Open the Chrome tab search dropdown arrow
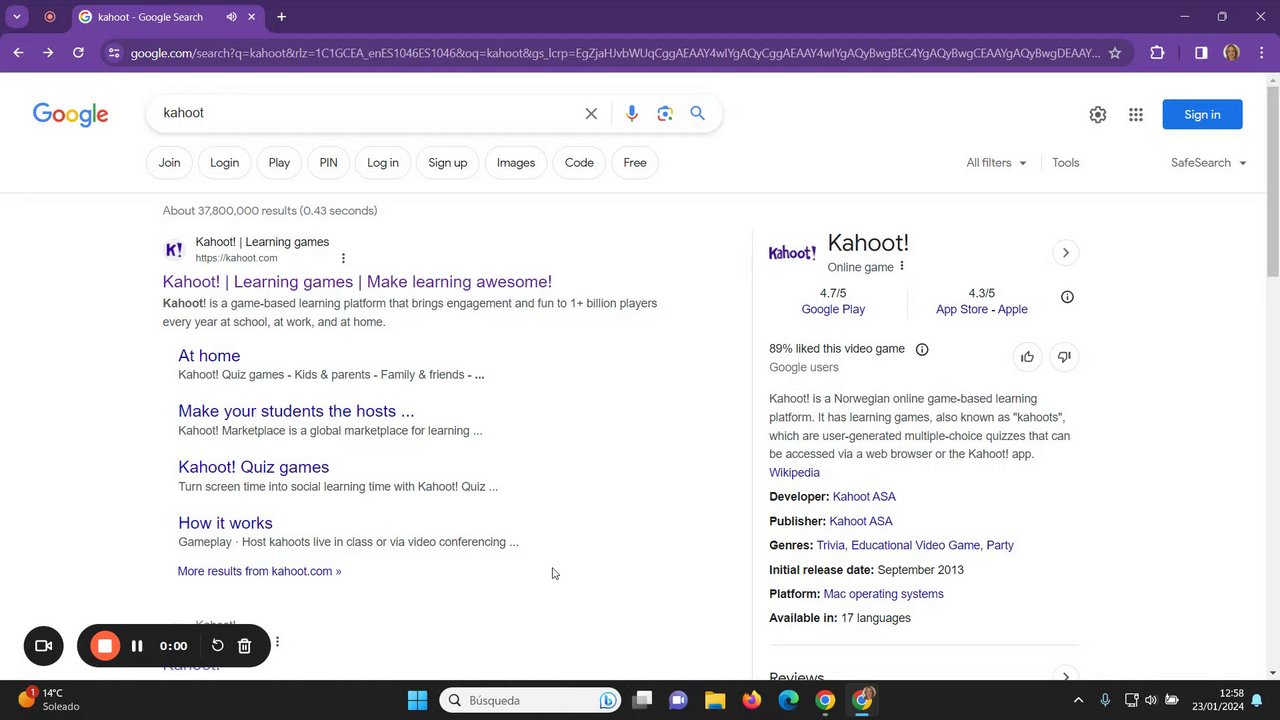Viewport: 1280px width, 720px height. click(17, 17)
